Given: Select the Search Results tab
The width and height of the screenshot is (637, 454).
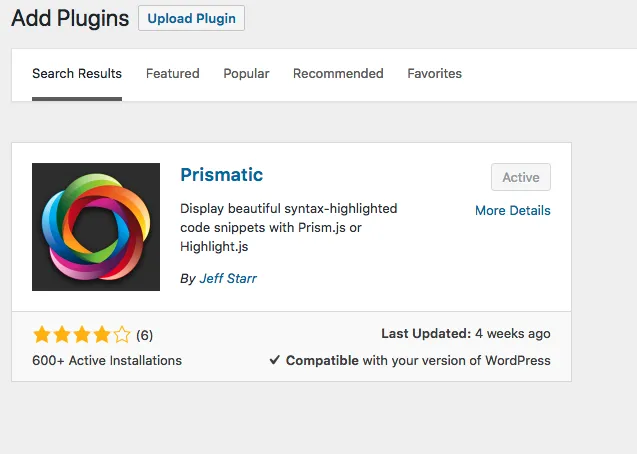Looking at the screenshot, I should (x=77, y=74).
